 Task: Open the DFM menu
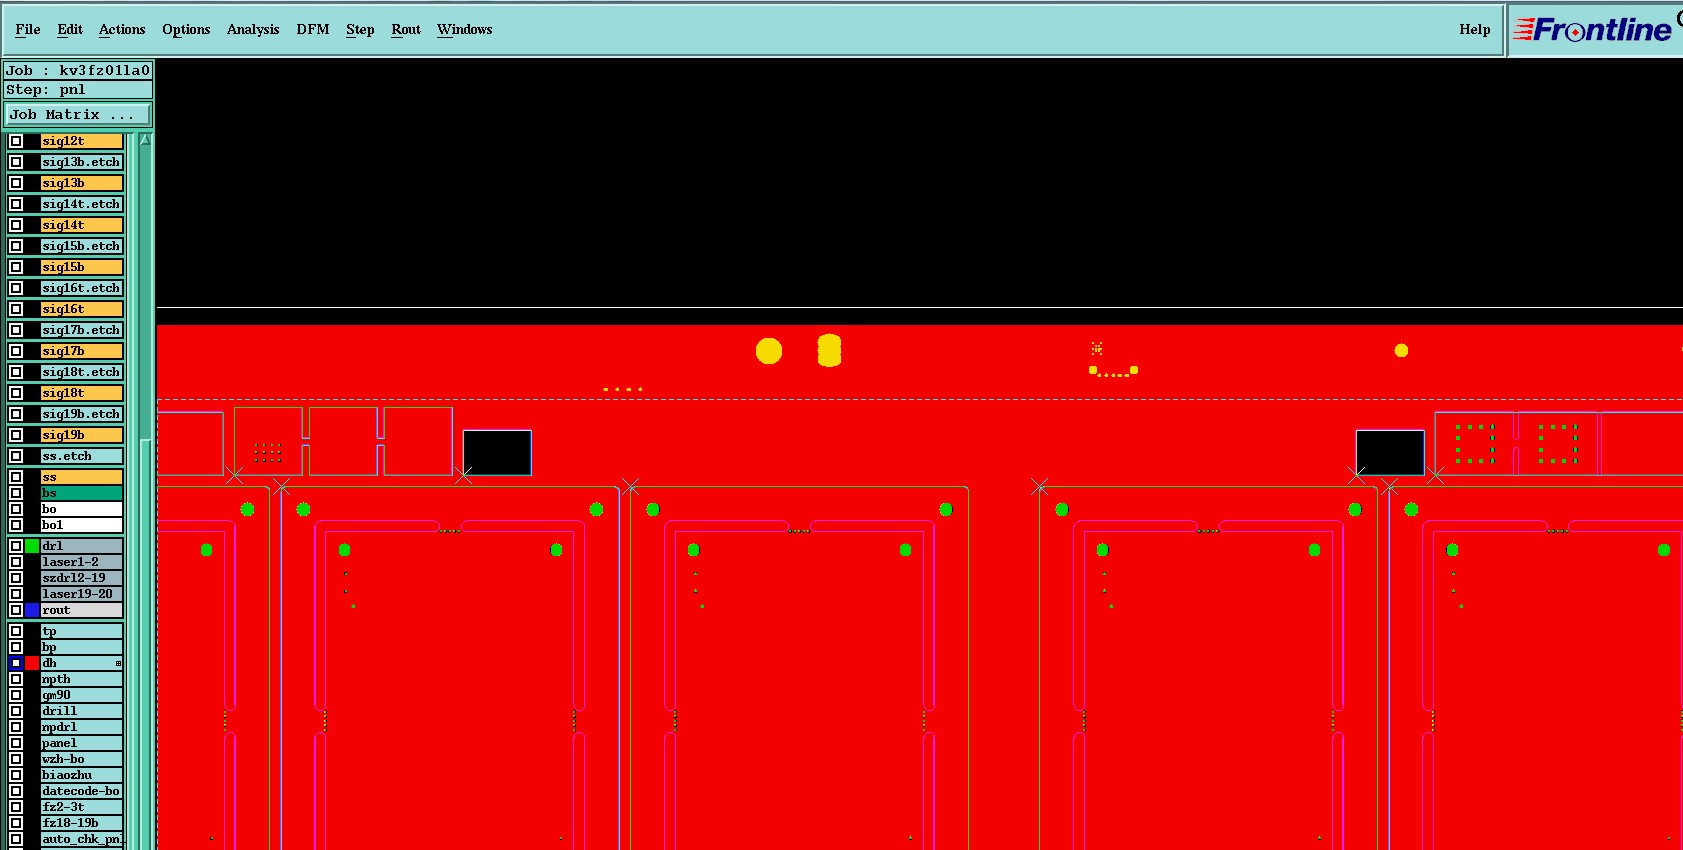tap(313, 29)
